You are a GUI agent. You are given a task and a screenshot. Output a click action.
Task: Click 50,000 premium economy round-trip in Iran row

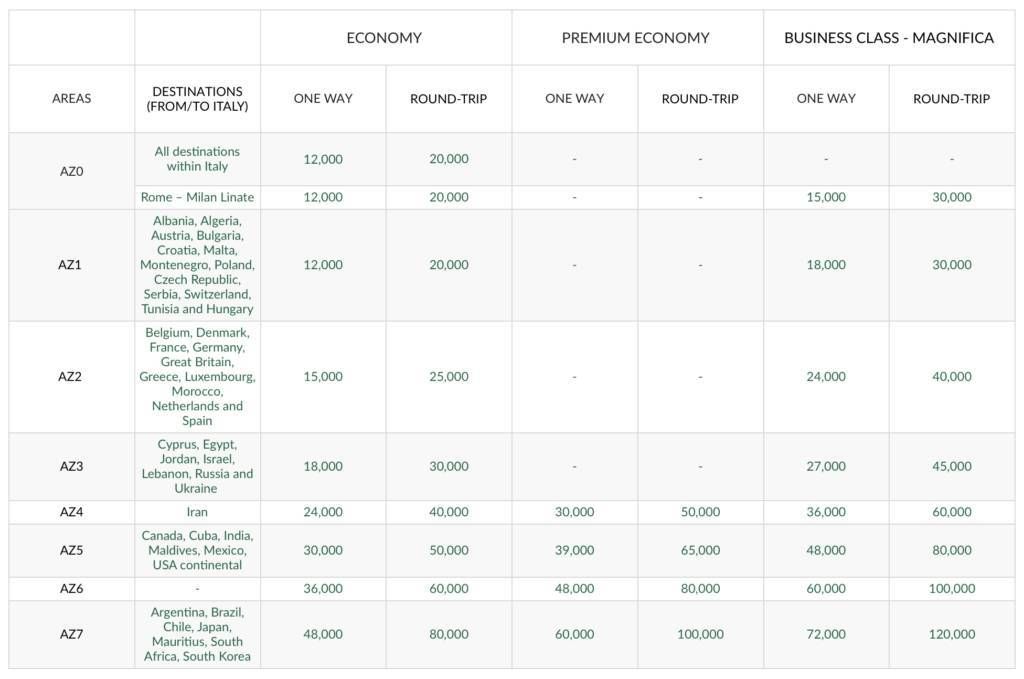click(700, 512)
